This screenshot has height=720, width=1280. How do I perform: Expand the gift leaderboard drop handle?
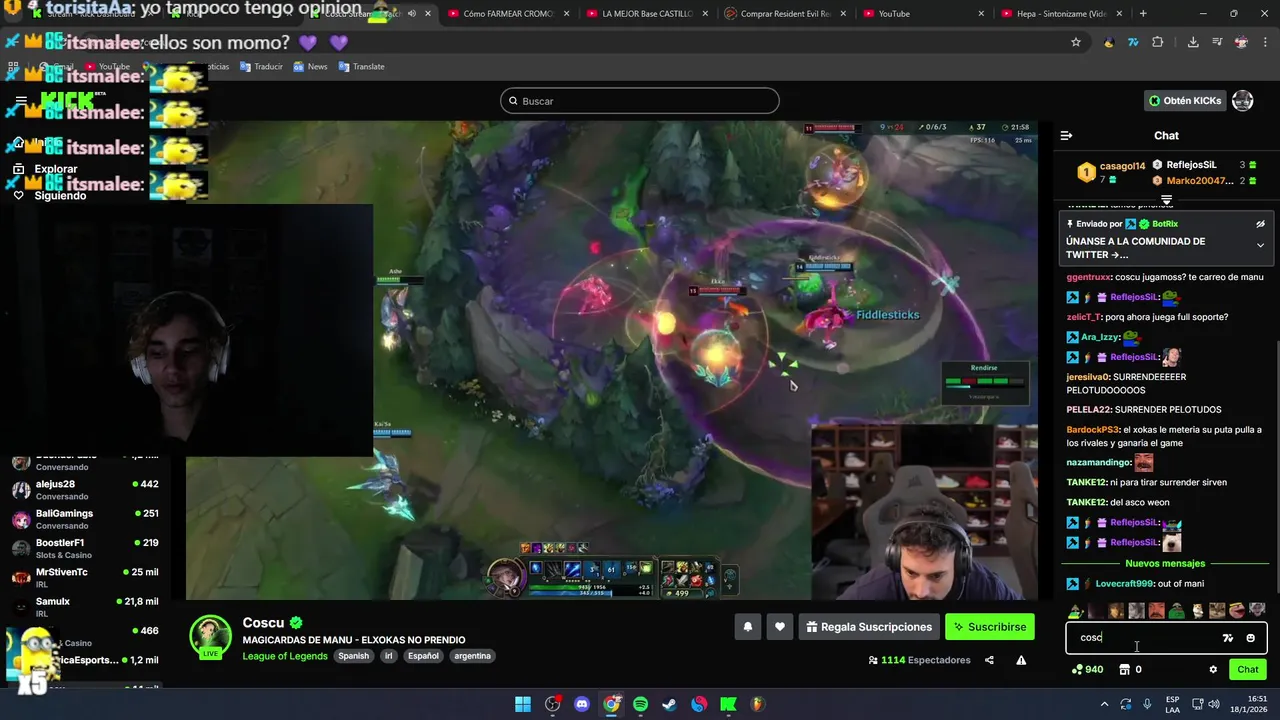pos(1166,200)
